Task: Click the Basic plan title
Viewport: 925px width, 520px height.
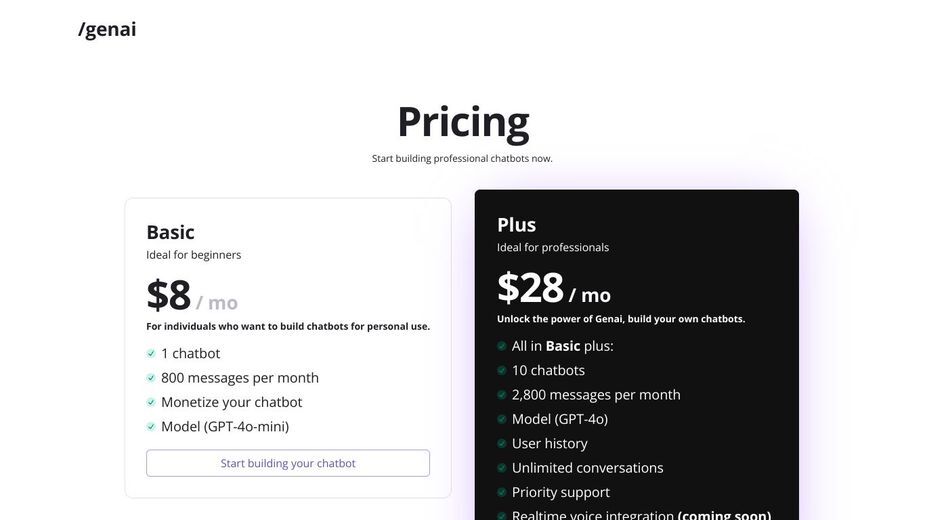Action: 170,233
